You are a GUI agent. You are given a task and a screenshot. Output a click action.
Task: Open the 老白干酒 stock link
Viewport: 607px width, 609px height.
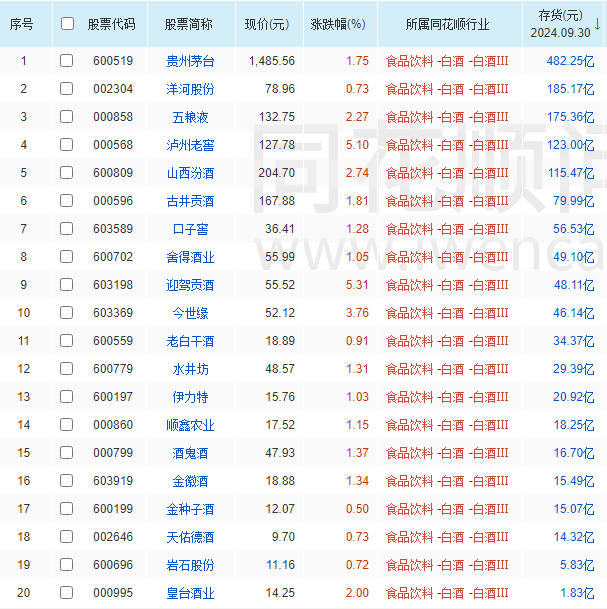[x=190, y=341]
